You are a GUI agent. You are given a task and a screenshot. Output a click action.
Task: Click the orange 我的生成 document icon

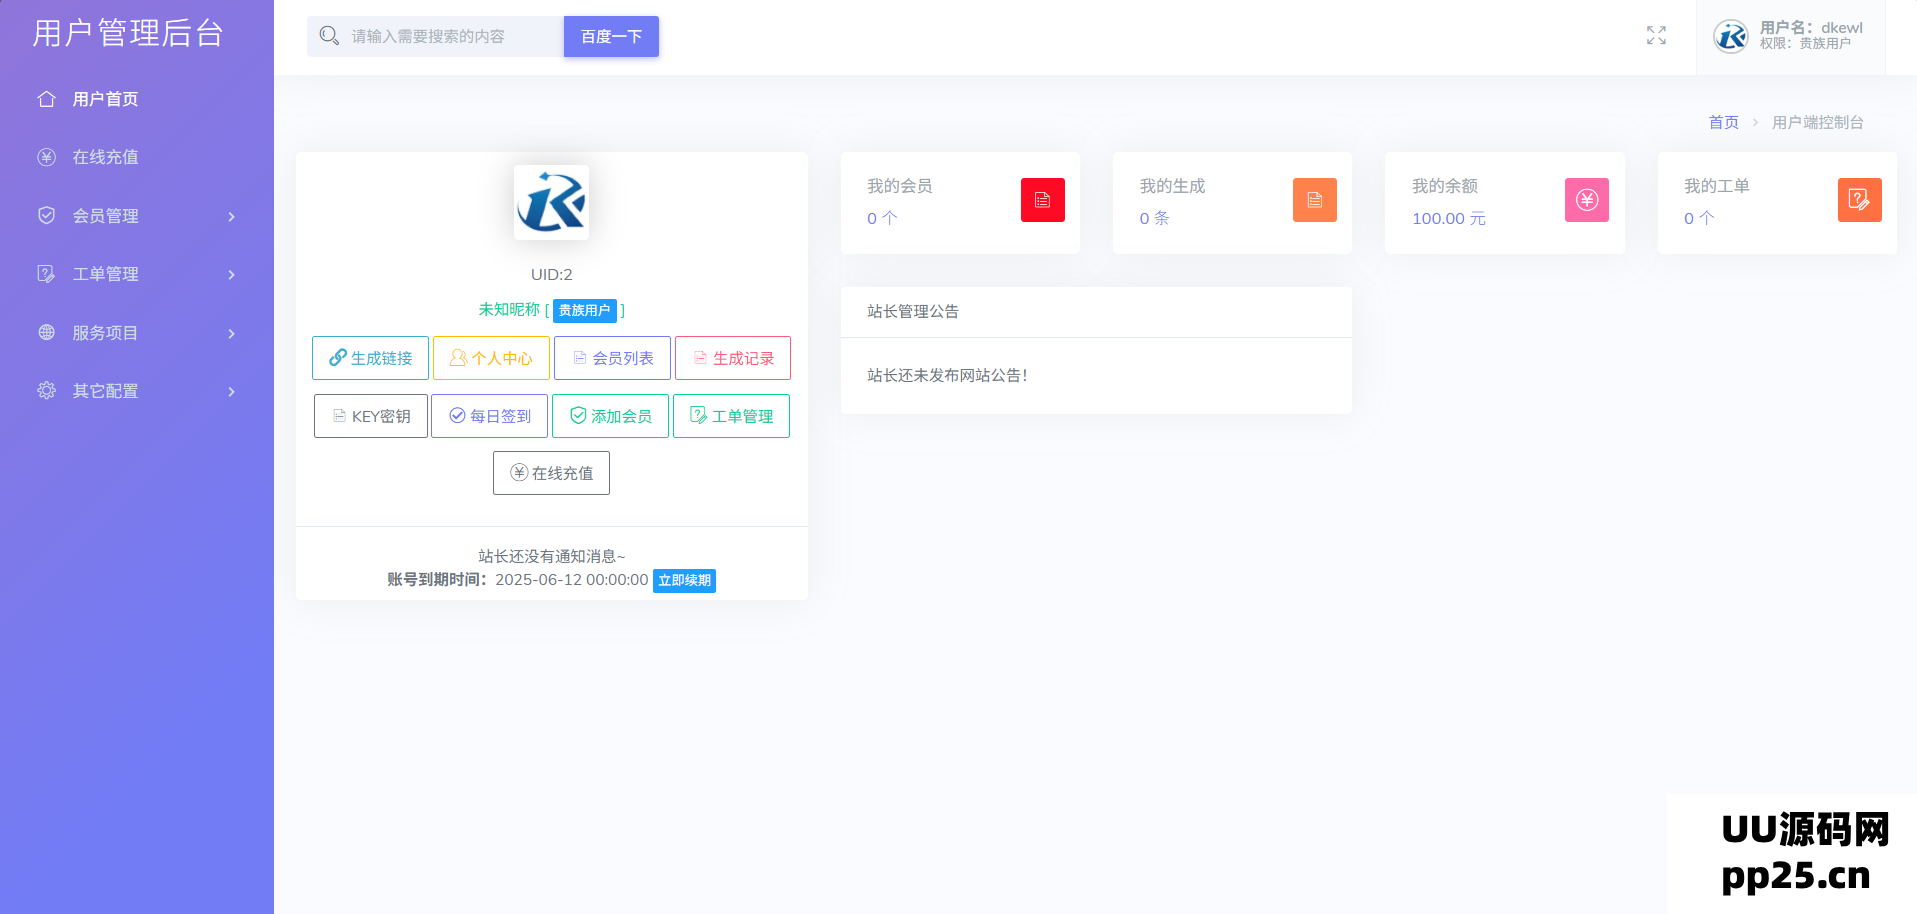(x=1314, y=200)
